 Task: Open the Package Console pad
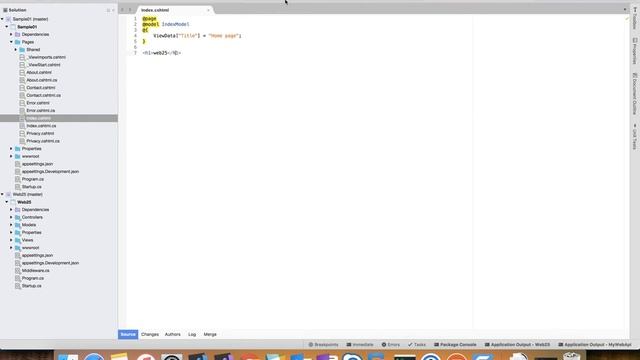pos(455,345)
